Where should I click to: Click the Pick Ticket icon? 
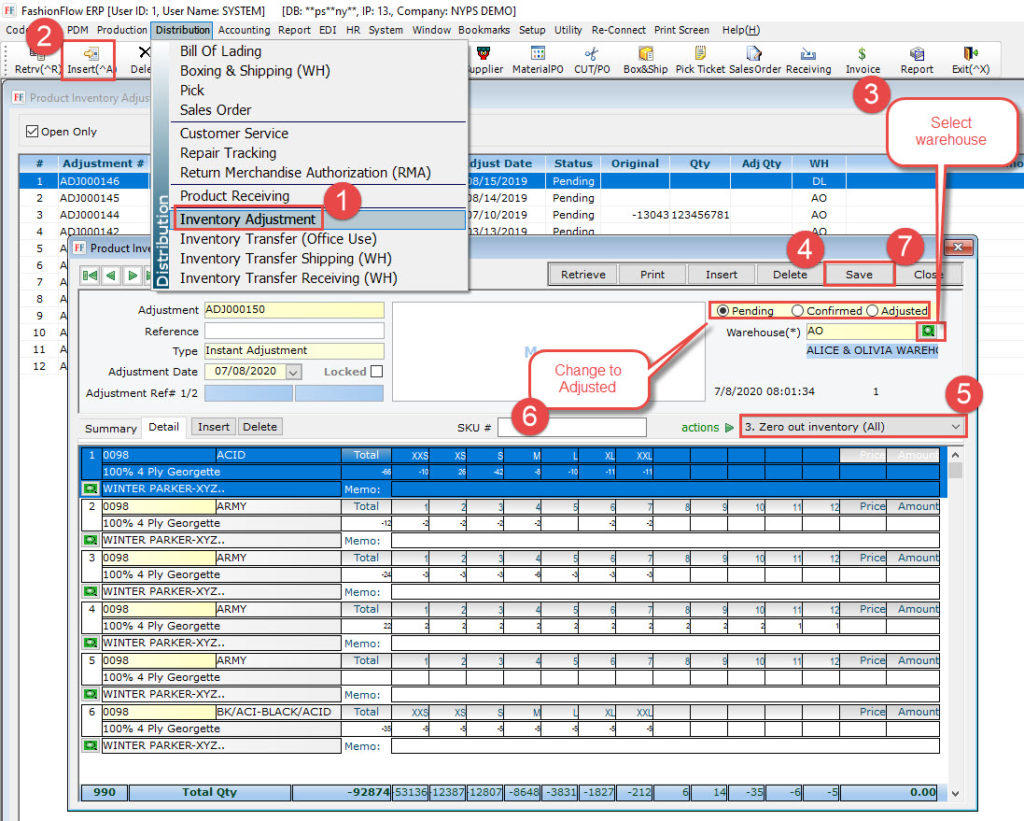700,58
